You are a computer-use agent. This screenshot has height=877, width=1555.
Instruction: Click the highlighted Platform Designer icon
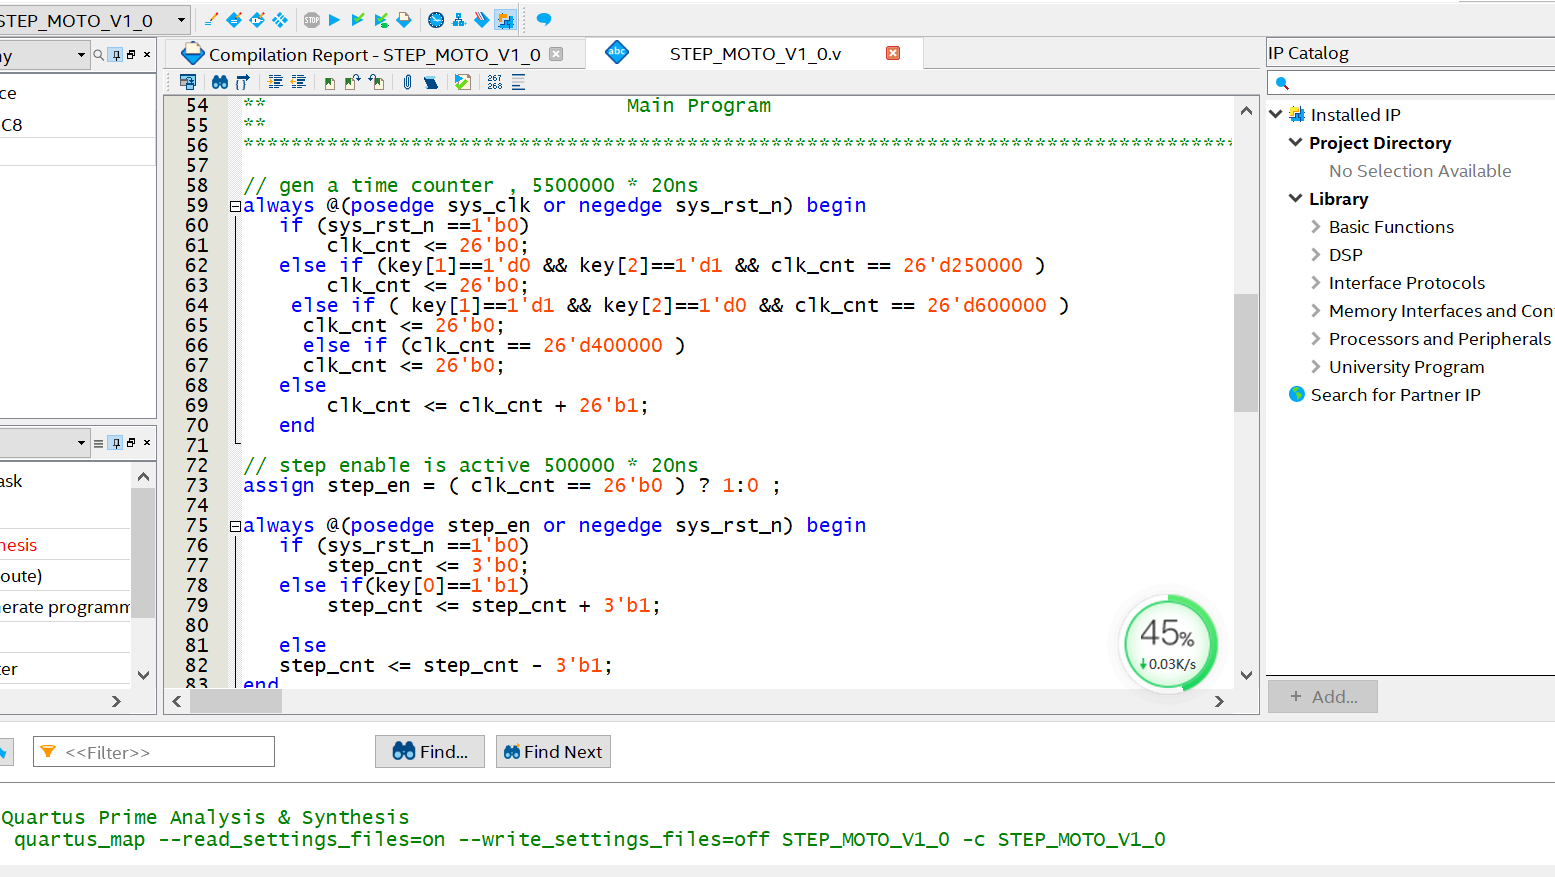pos(506,19)
